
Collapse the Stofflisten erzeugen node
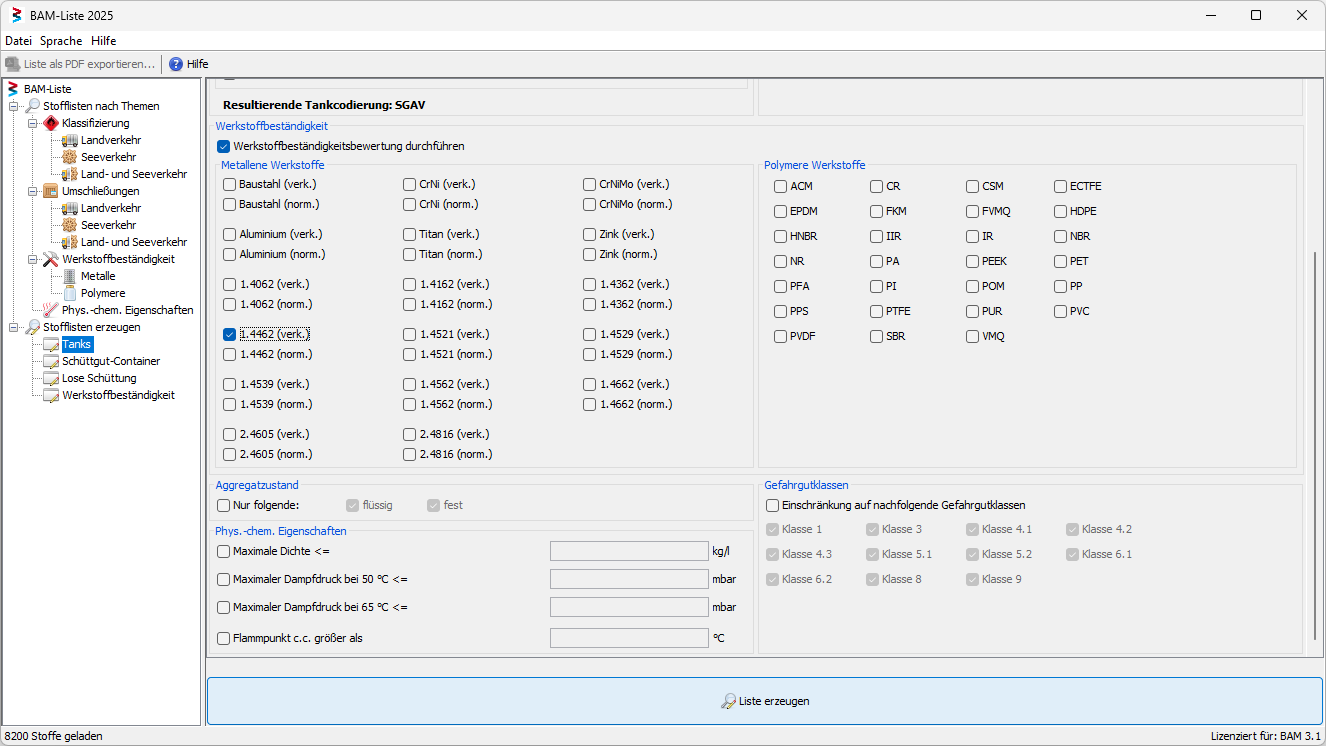[x=14, y=327]
